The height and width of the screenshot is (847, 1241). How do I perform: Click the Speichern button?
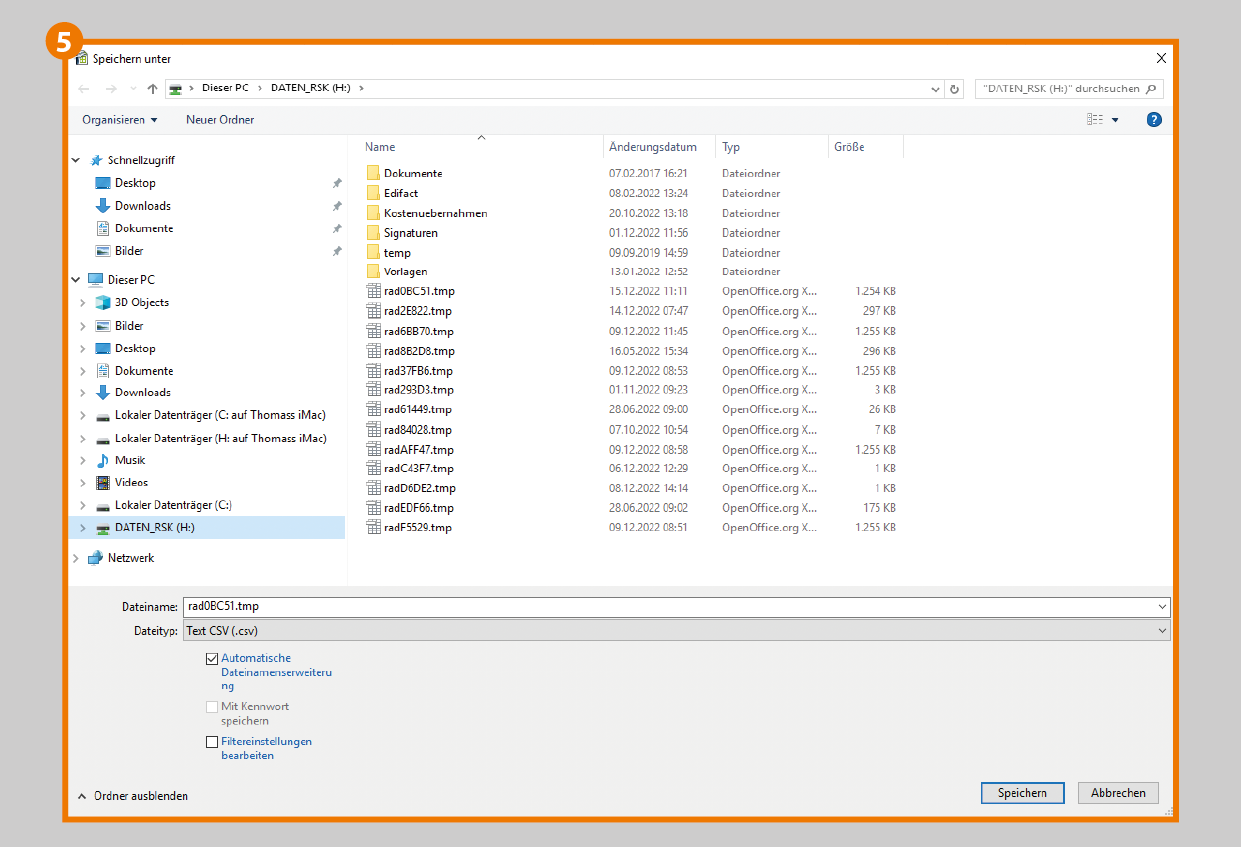click(x=1022, y=793)
